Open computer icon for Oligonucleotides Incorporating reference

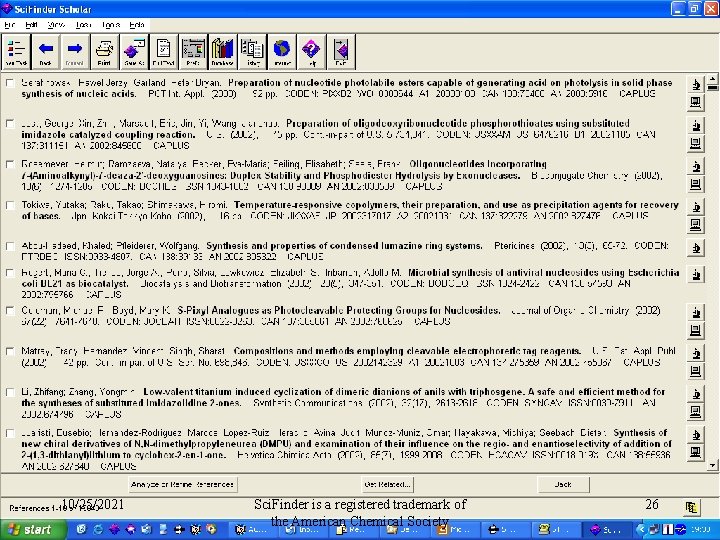click(x=696, y=184)
